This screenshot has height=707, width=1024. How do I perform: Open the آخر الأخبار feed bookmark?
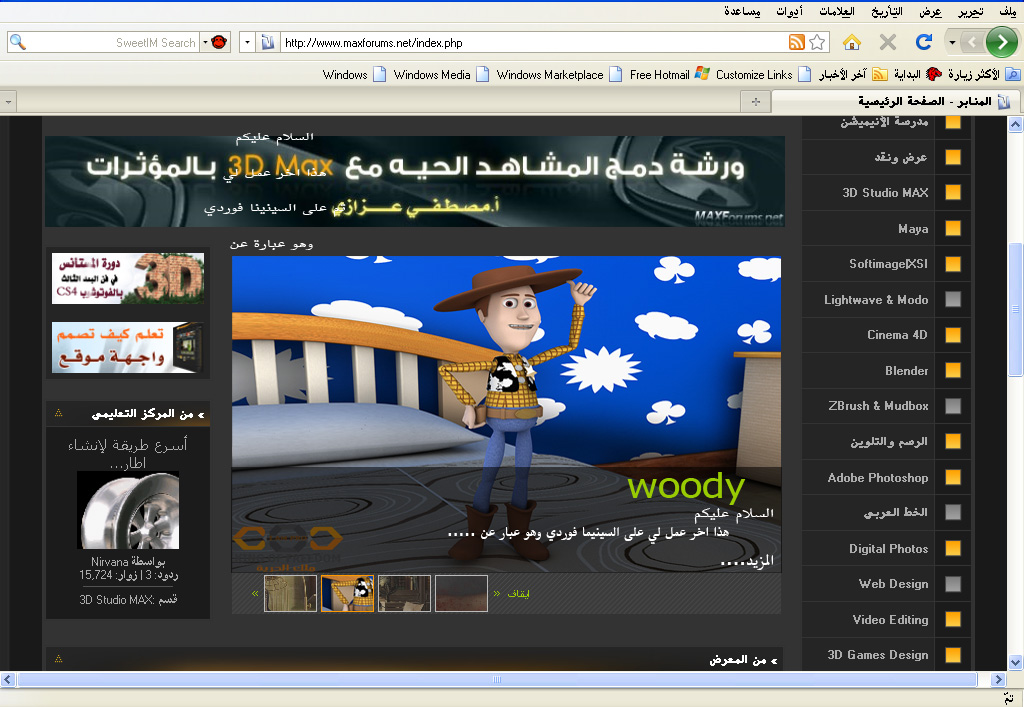(x=853, y=74)
